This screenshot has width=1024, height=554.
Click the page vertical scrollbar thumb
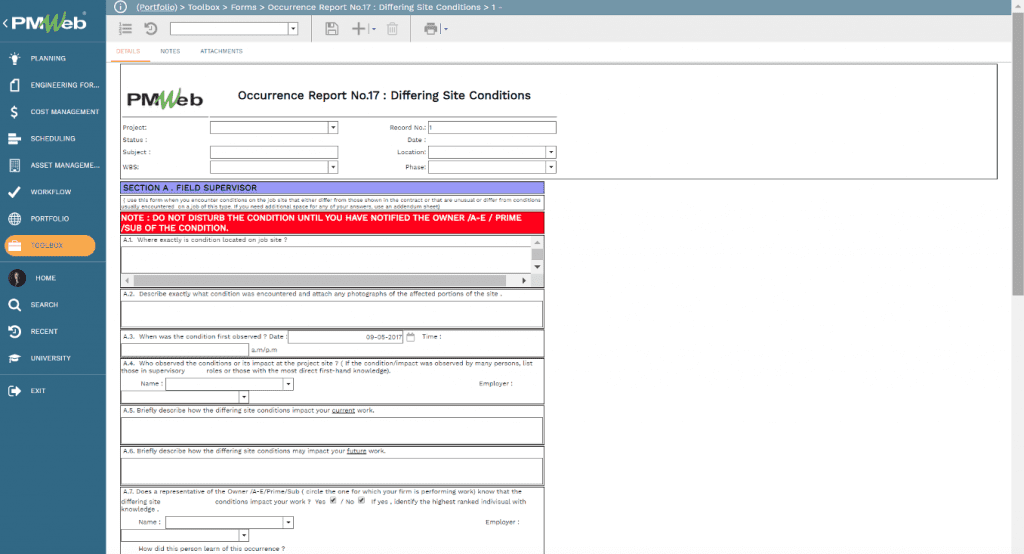pos(1018,154)
